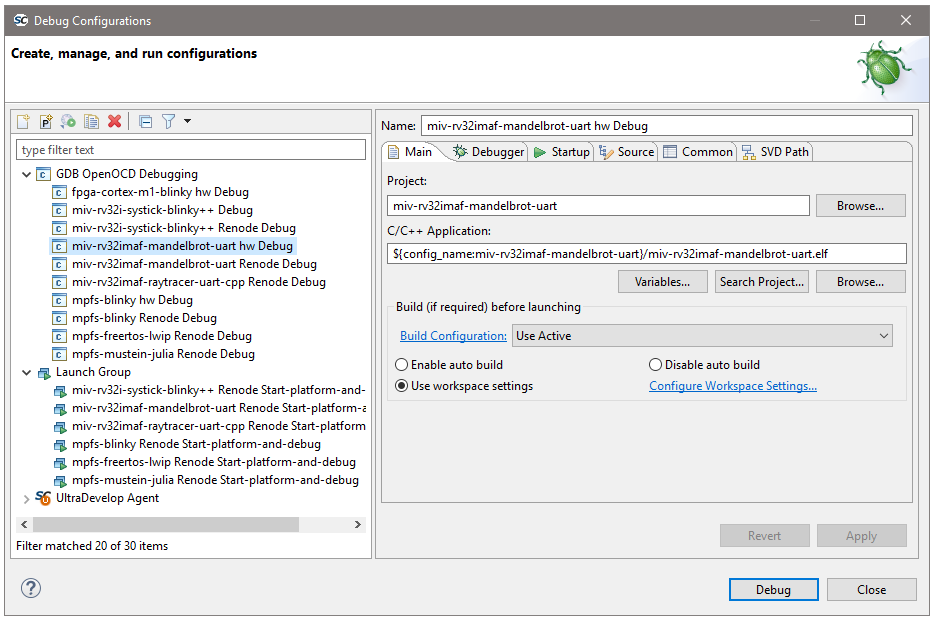Select mpfs-mustein-julia Renode Start-platform-and-debug

(215, 480)
